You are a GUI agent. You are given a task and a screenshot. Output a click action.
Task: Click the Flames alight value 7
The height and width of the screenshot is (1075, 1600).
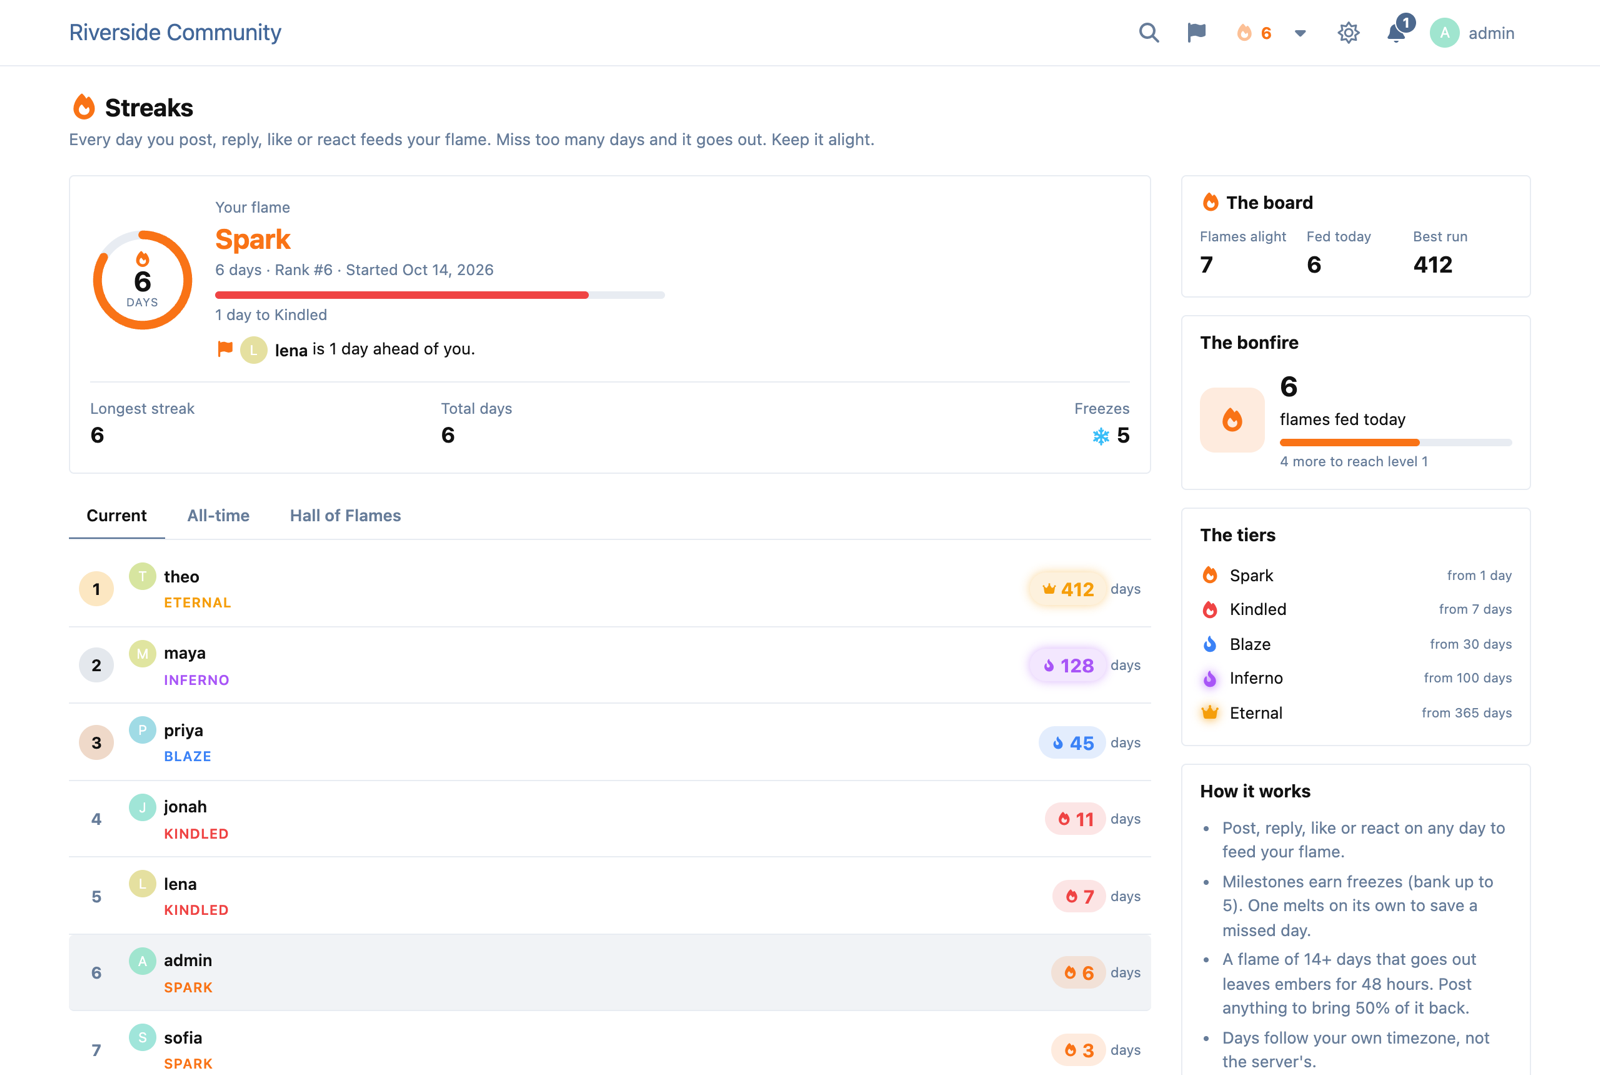[1207, 265]
